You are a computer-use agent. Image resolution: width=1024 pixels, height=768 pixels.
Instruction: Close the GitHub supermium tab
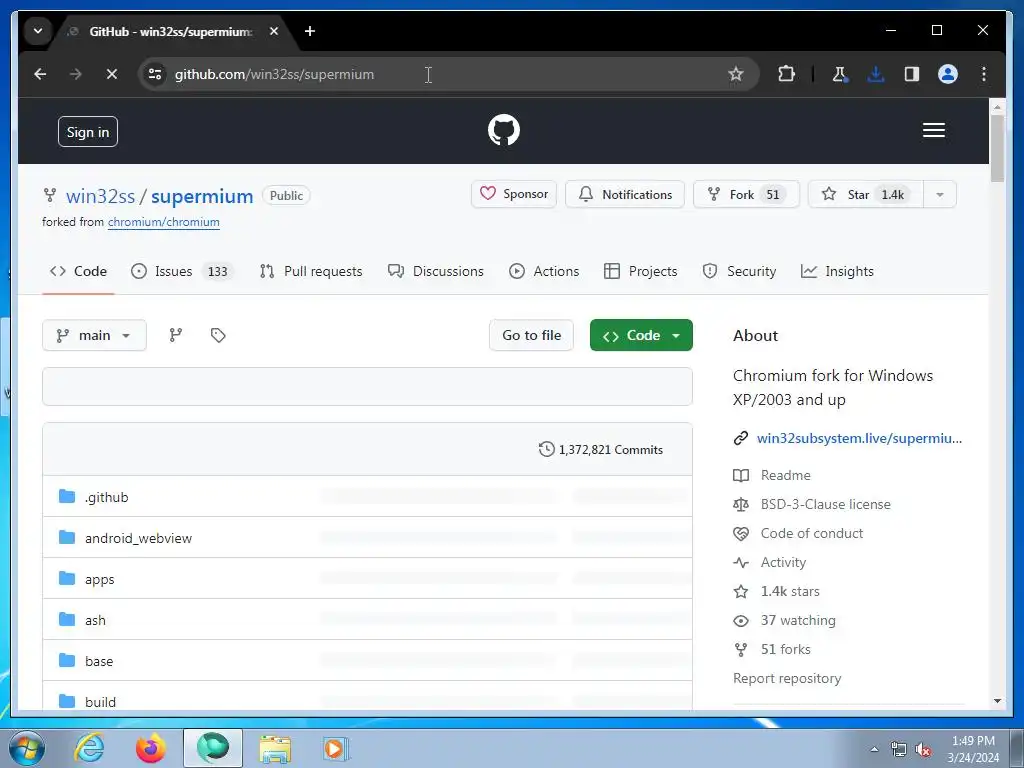274,31
